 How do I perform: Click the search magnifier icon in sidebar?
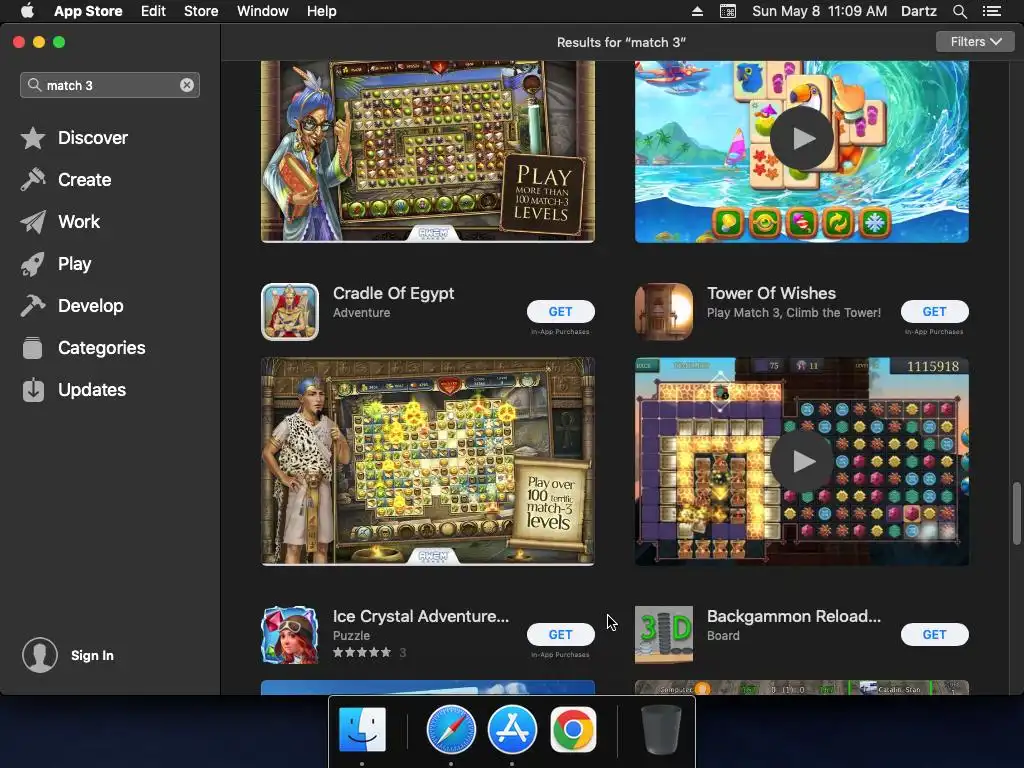pos(34,85)
